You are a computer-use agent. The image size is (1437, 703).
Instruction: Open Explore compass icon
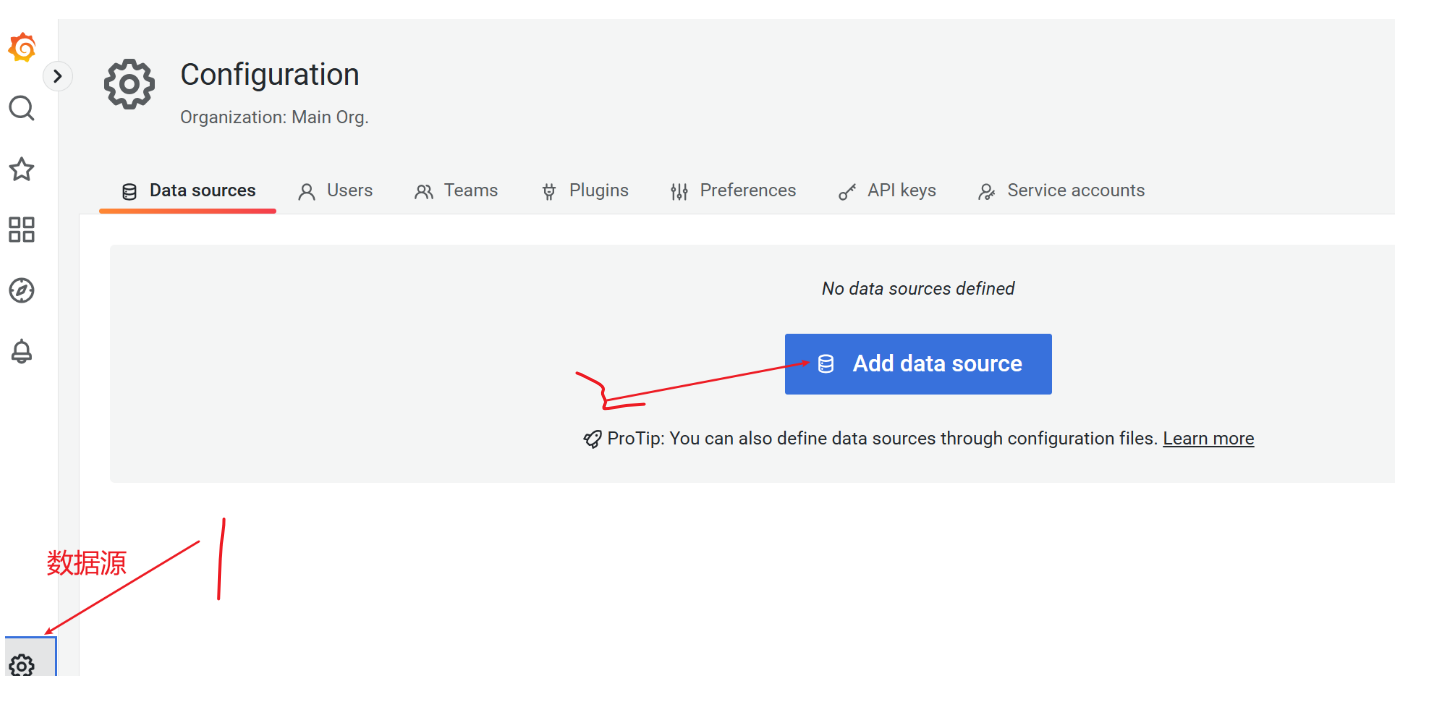pyautogui.click(x=22, y=291)
